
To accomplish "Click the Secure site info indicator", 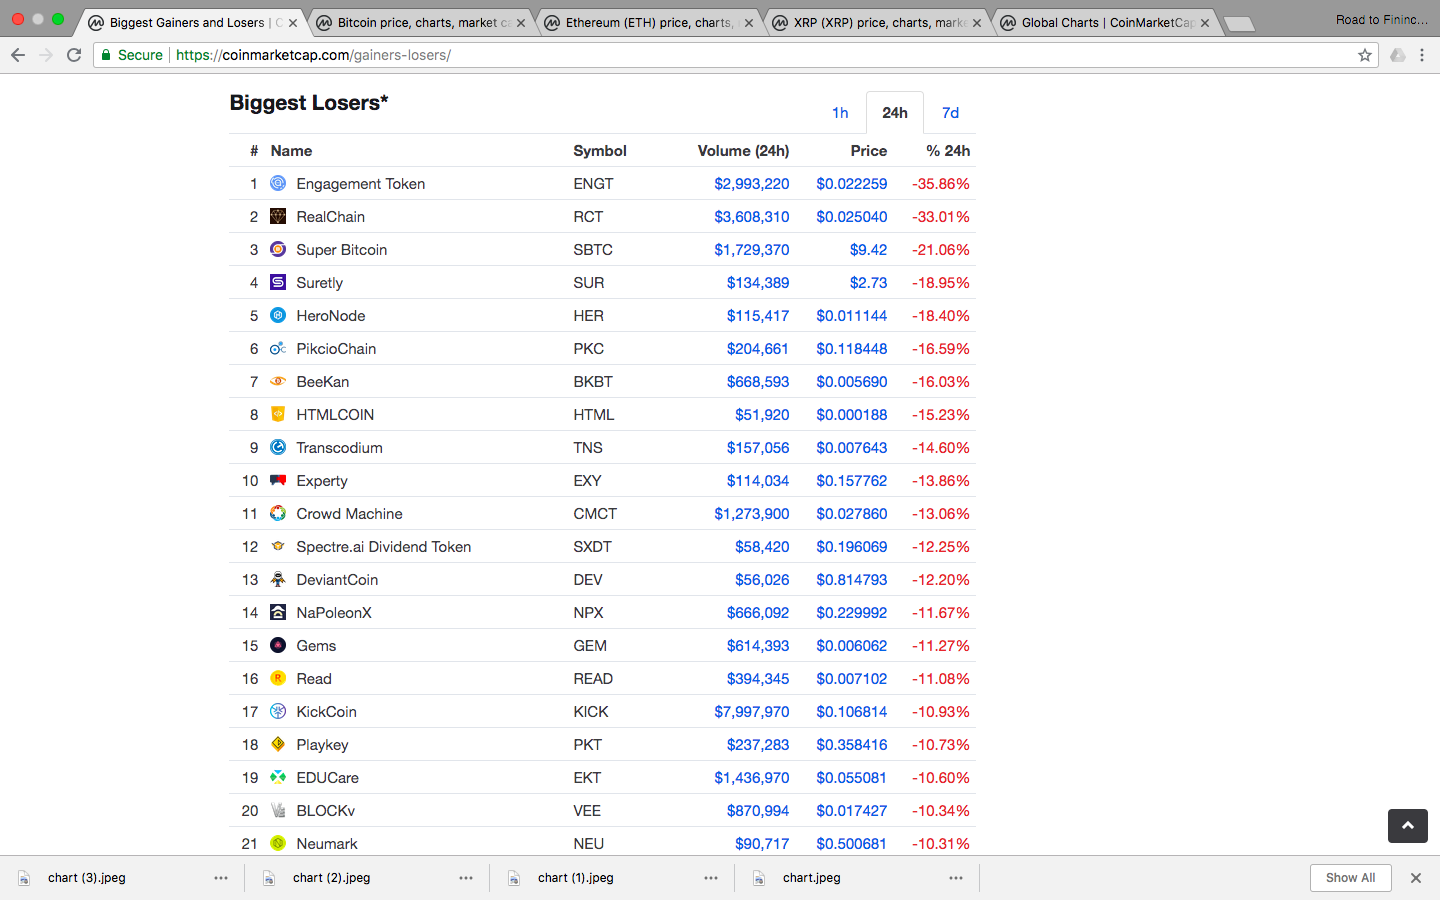I will coord(132,55).
